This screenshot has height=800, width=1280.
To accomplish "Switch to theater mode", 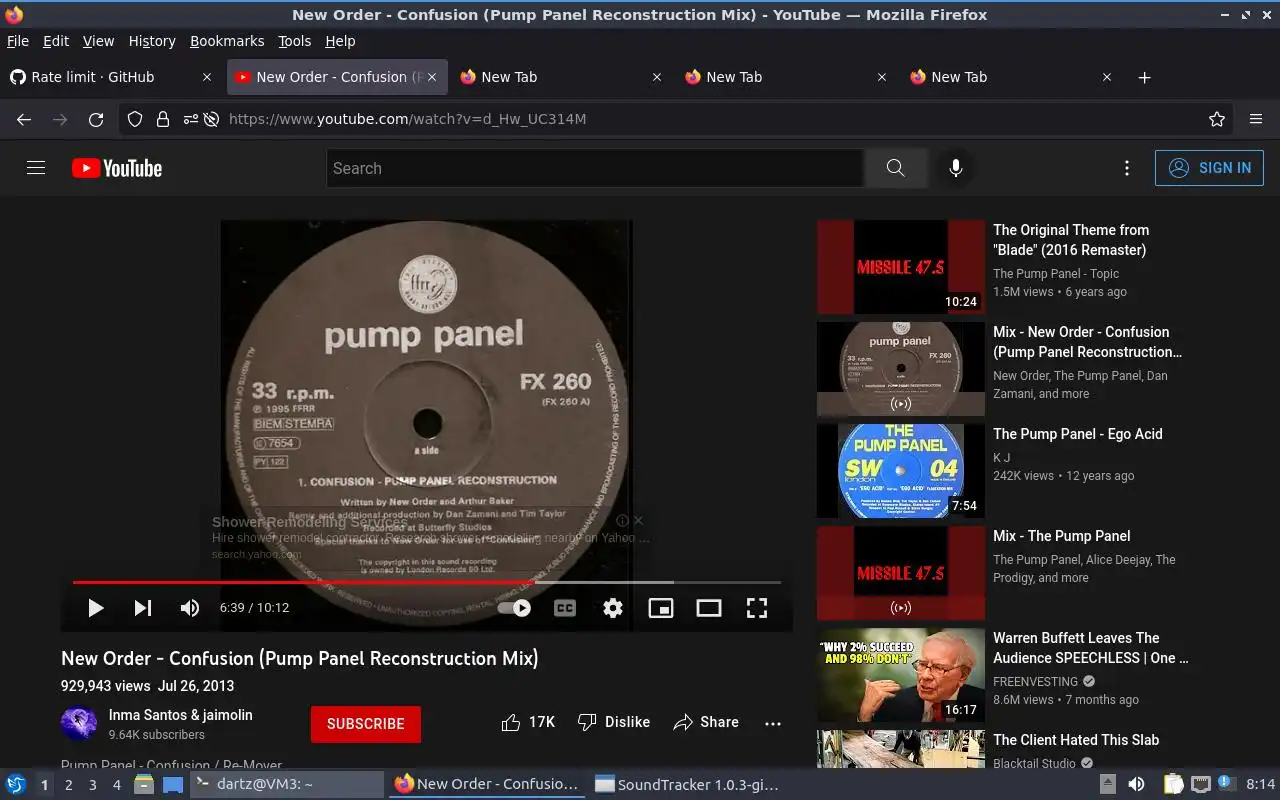I will (x=709, y=608).
